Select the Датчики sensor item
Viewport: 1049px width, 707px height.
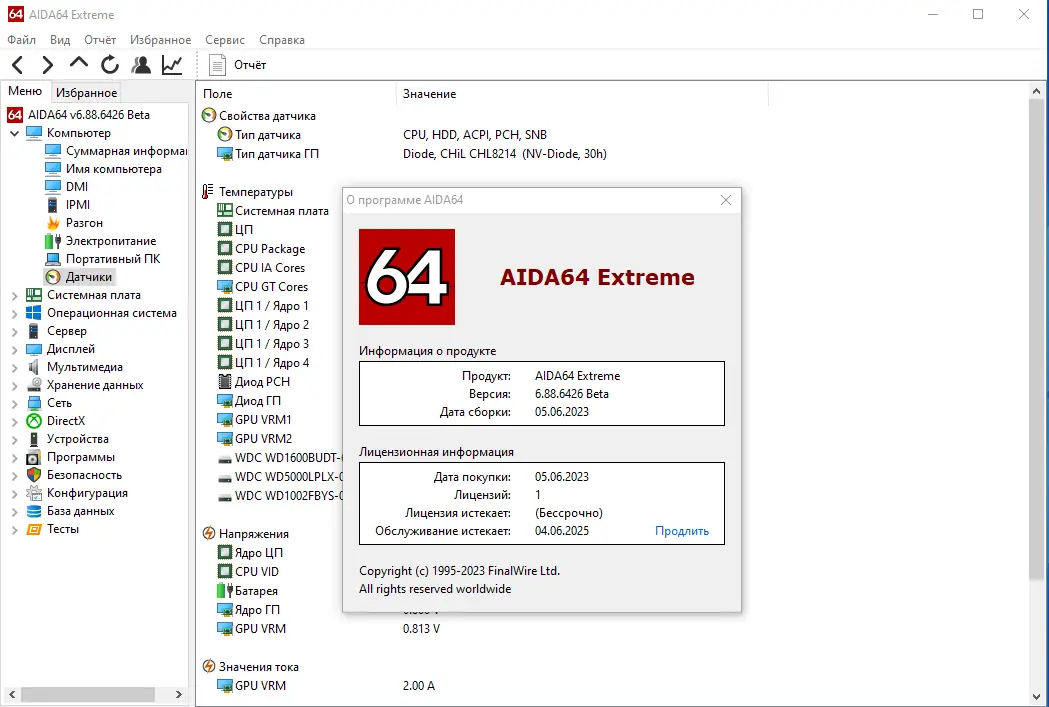pos(79,277)
